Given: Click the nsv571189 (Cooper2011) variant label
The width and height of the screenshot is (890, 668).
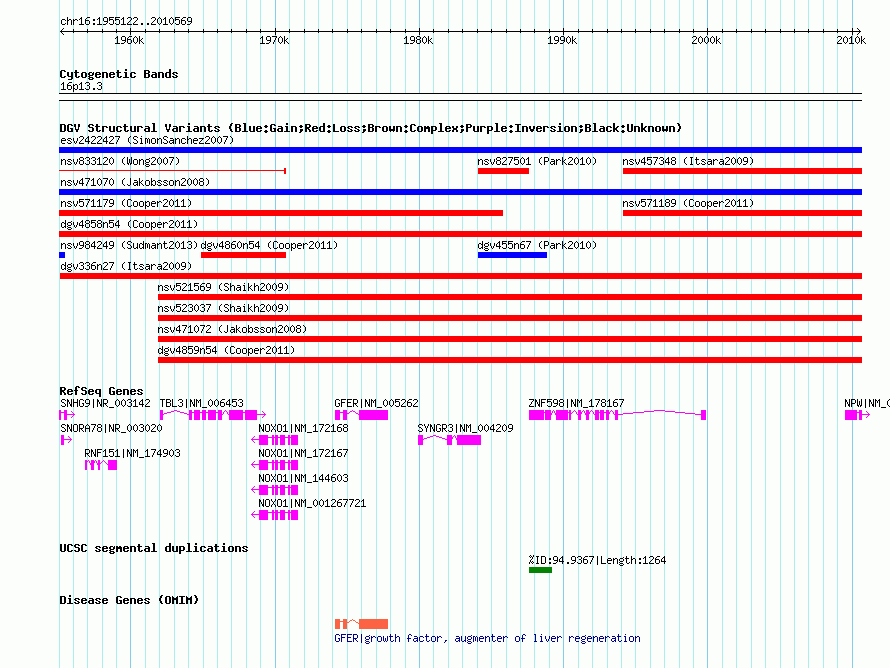Looking at the screenshot, I should (x=688, y=203).
